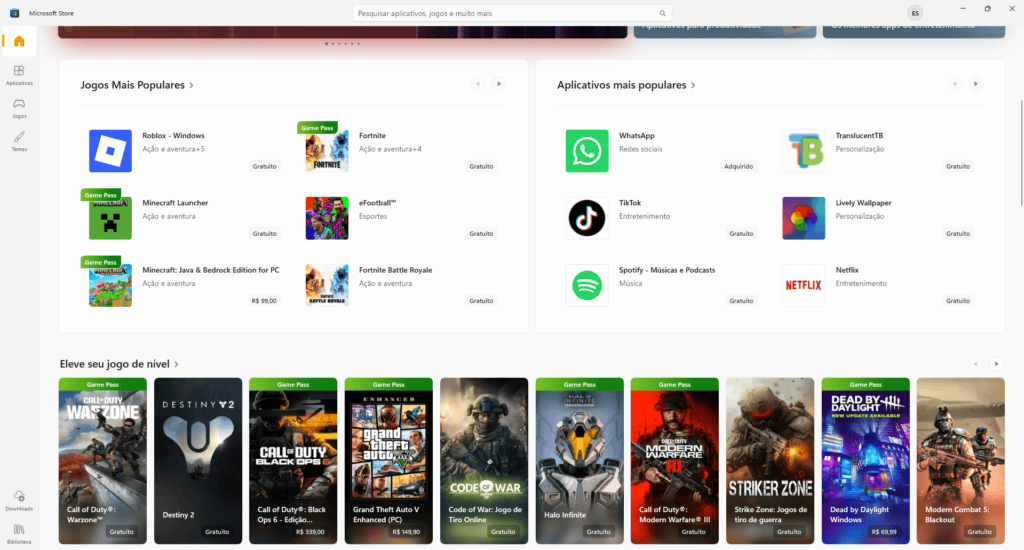Show next games in Eleve seu jogo row
The height and width of the screenshot is (550, 1024).
pos(997,364)
